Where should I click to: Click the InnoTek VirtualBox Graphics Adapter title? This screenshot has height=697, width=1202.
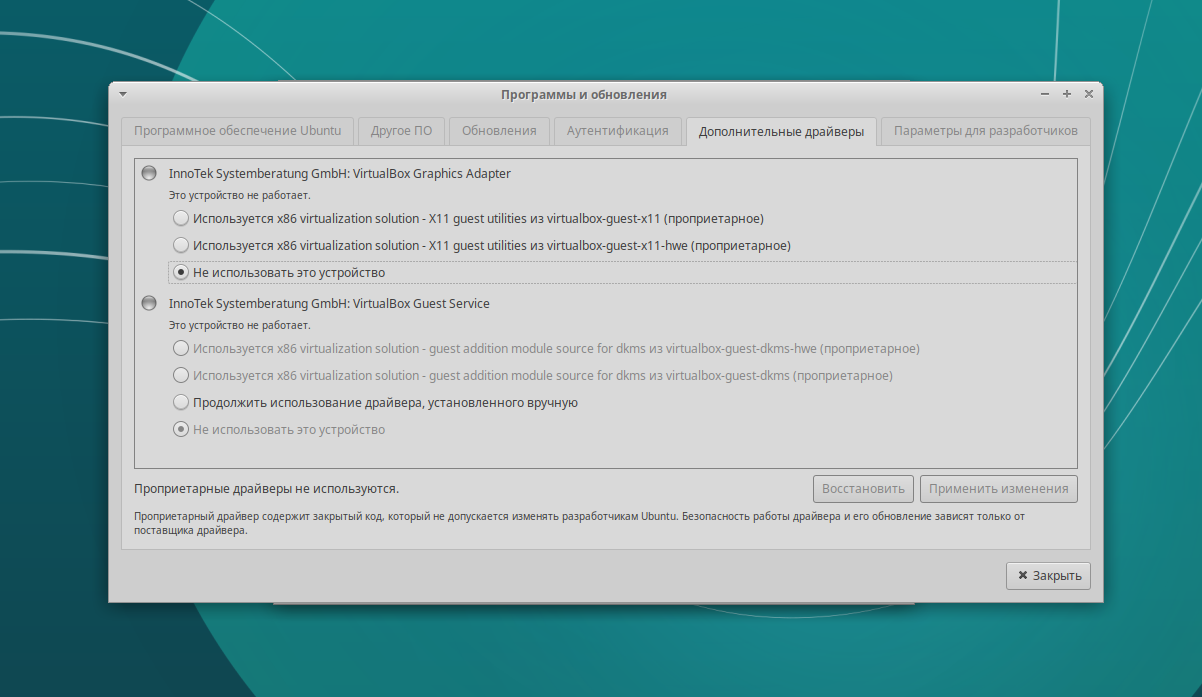pos(340,173)
